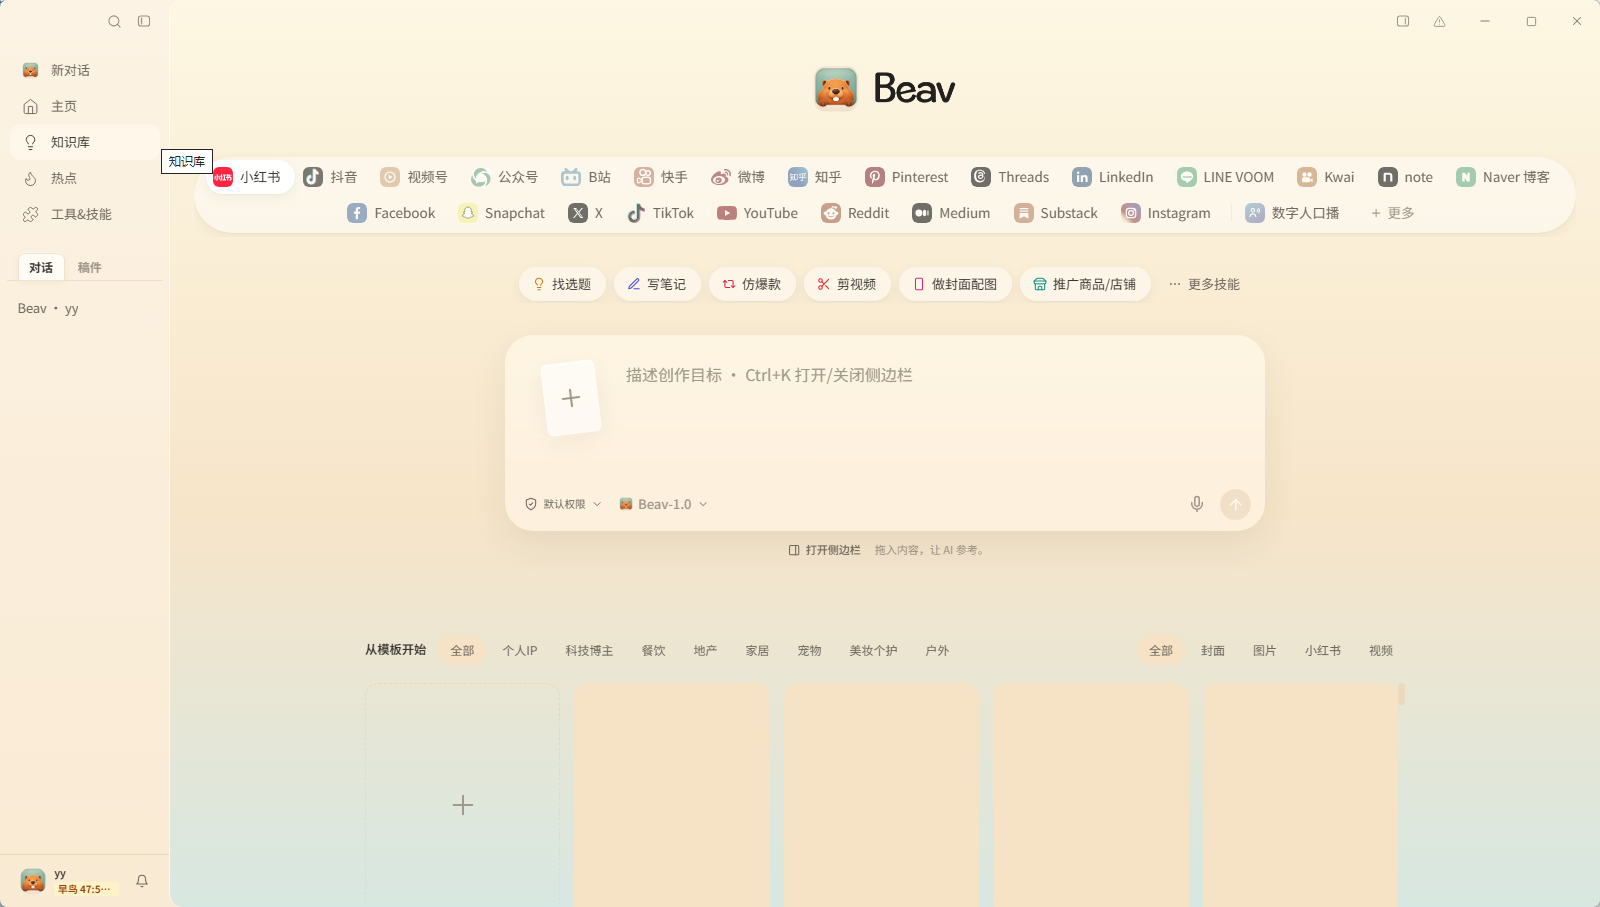Viewport: 1600px width, 907px height.
Task: Click the 找选题 skill button
Action: coord(562,284)
